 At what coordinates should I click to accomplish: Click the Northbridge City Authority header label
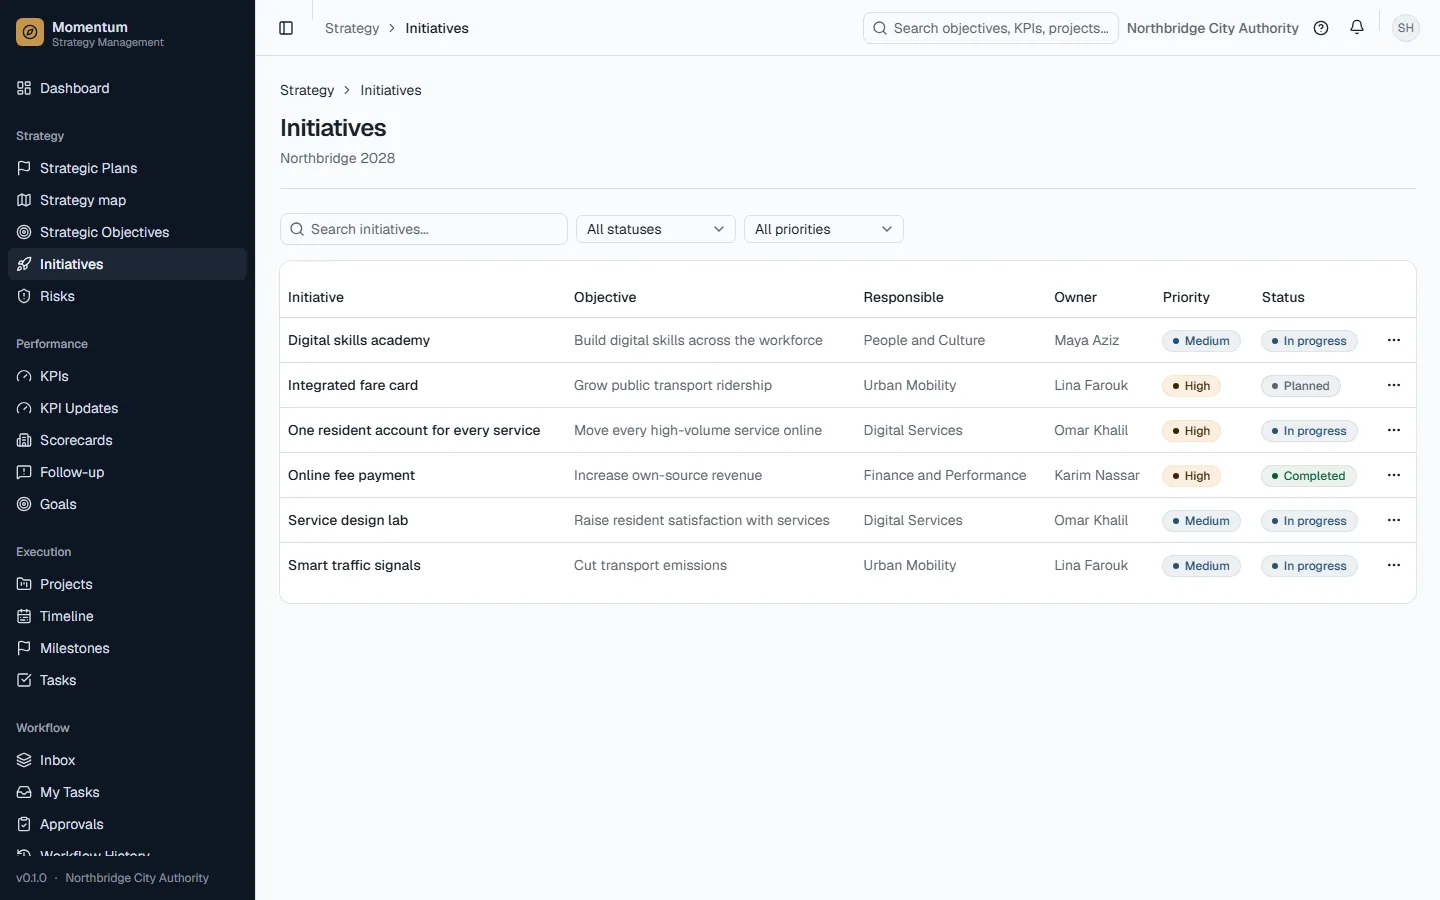pyautogui.click(x=1213, y=28)
